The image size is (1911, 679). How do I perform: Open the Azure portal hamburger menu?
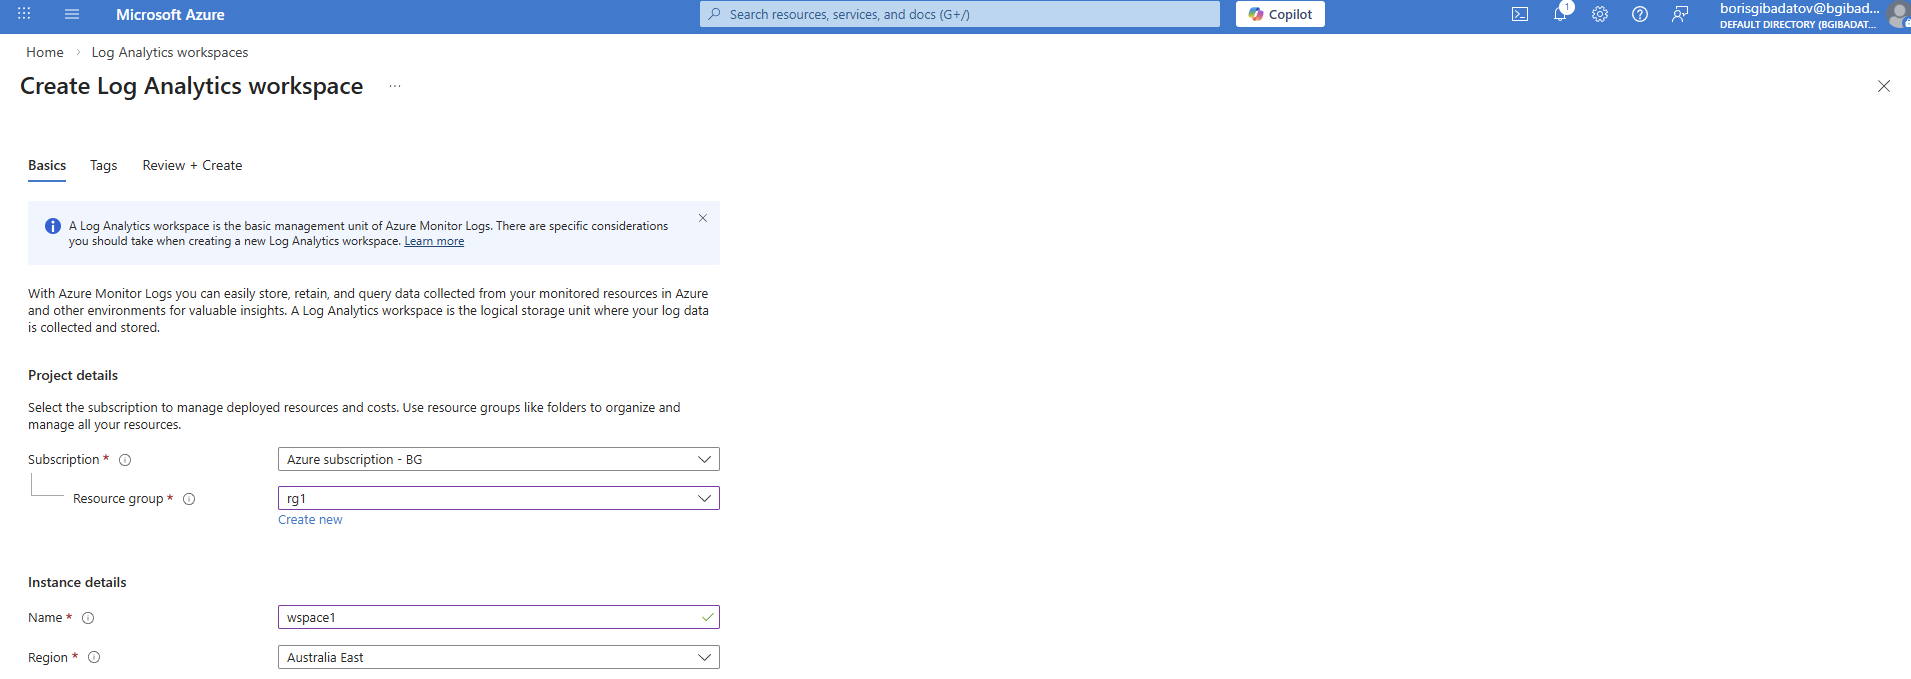click(x=71, y=14)
